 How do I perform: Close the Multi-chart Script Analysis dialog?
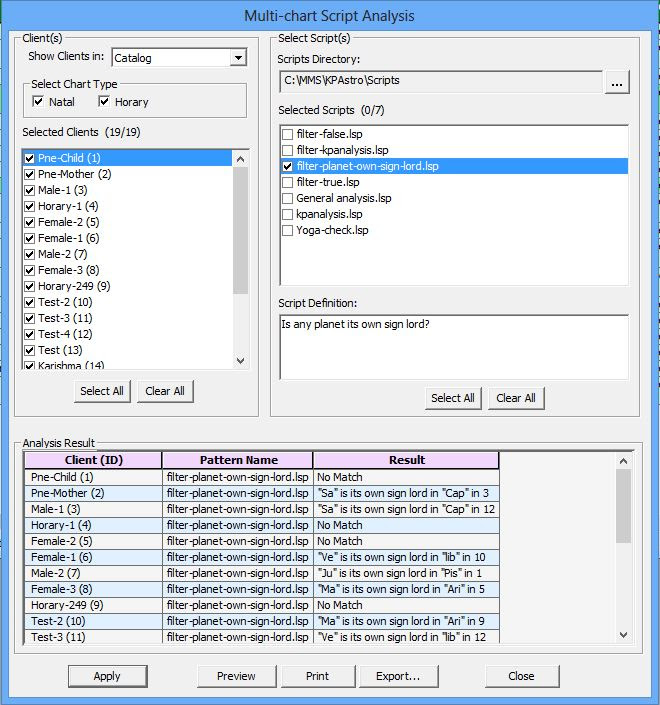click(522, 676)
